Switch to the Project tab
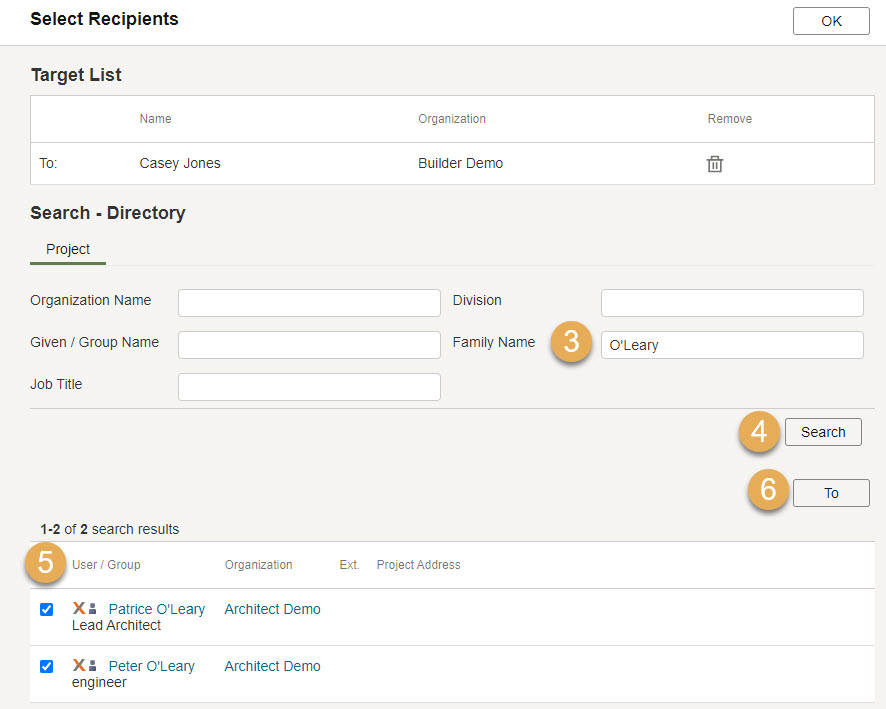Image resolution: width=886 pixels, height=709 pixels. [x=68, y=249]
